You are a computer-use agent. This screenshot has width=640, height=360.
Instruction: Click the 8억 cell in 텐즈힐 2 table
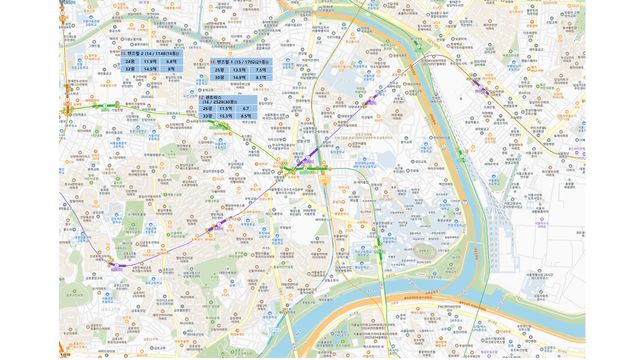coord(171,69)
